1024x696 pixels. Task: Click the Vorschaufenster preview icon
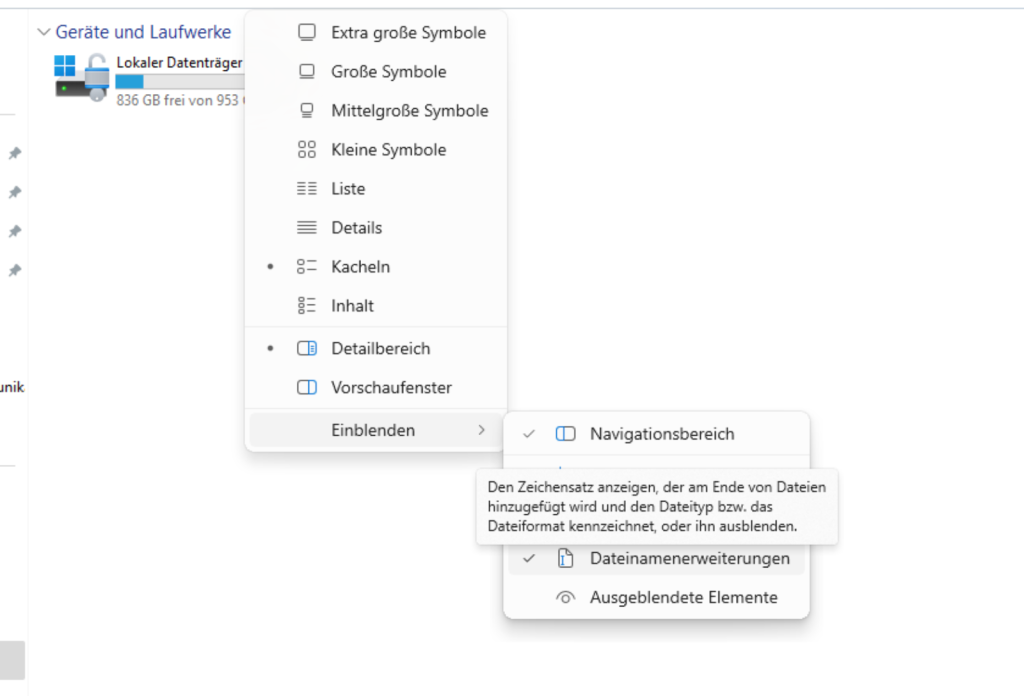pos(306,387)
